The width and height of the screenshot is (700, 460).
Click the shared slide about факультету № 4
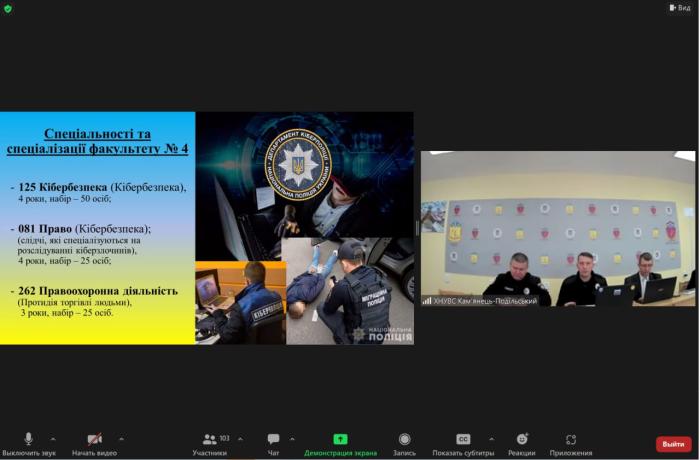(x=207, y=228)
